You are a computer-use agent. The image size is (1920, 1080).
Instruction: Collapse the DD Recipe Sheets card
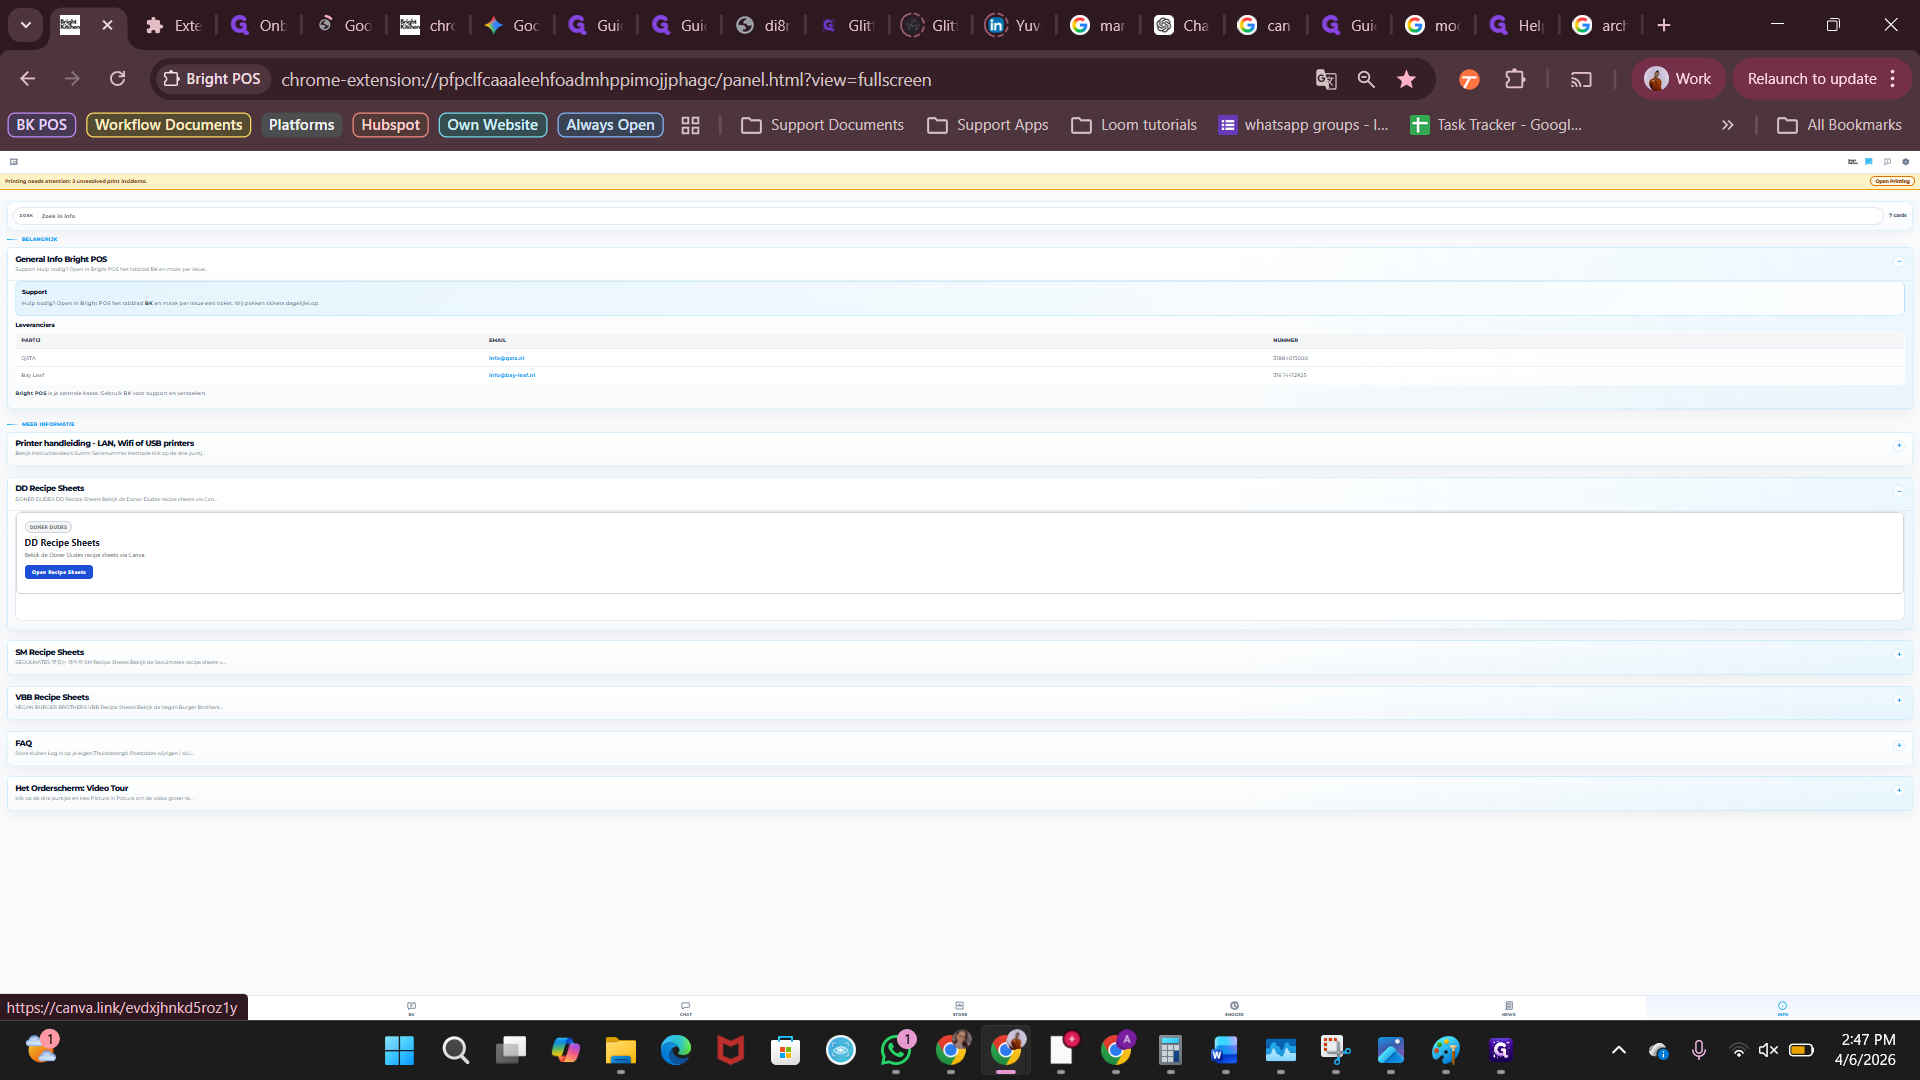(1898, 491)
